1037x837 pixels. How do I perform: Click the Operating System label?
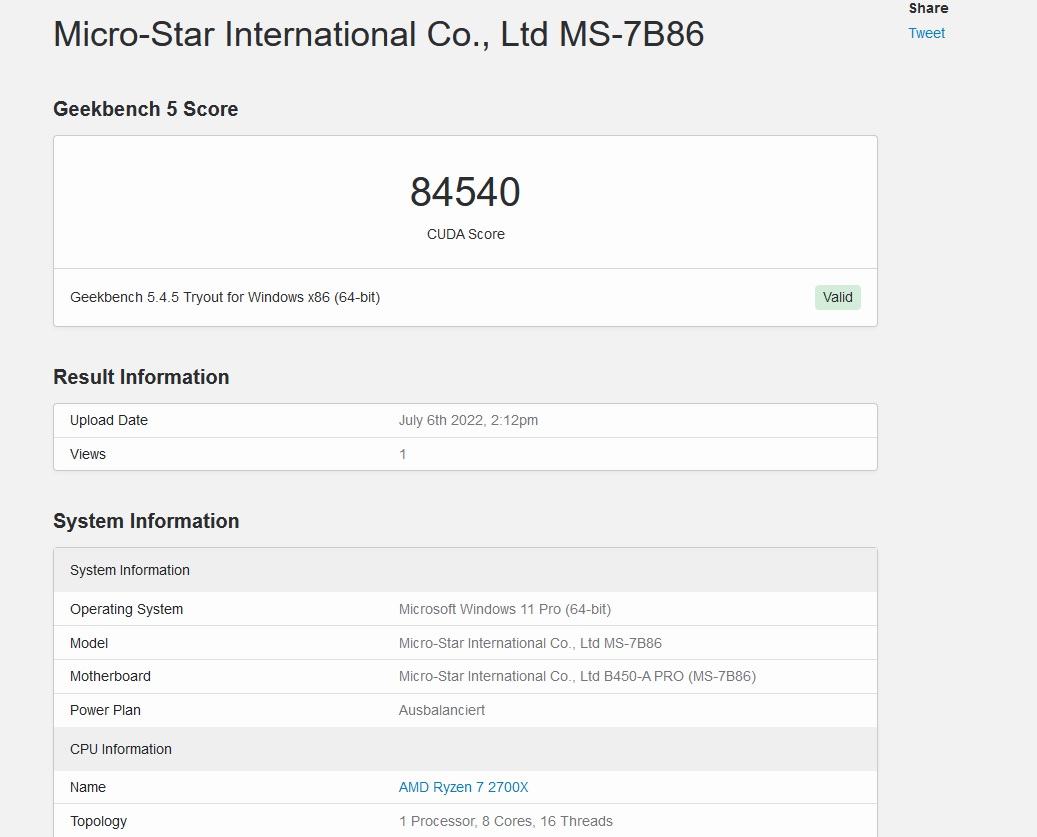pos(126,609)
